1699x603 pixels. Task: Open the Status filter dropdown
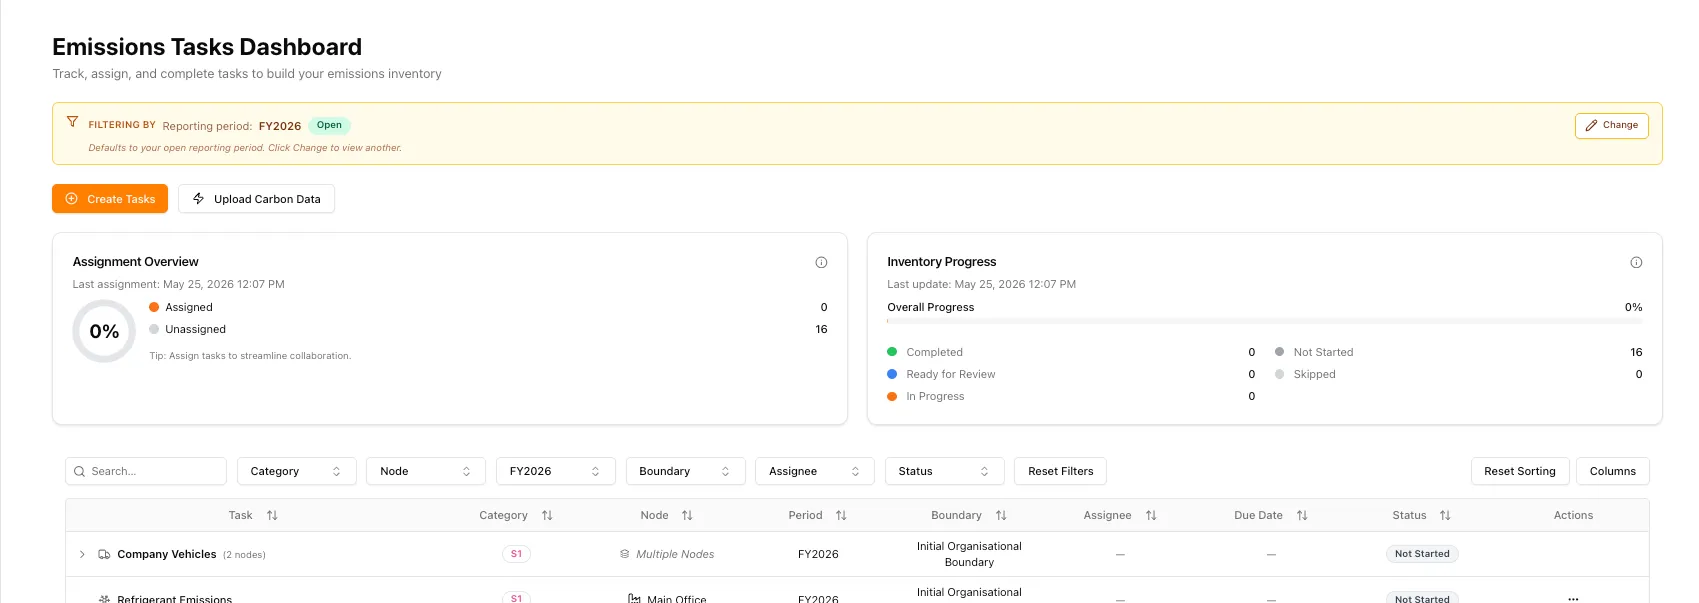tap(945, 471)
